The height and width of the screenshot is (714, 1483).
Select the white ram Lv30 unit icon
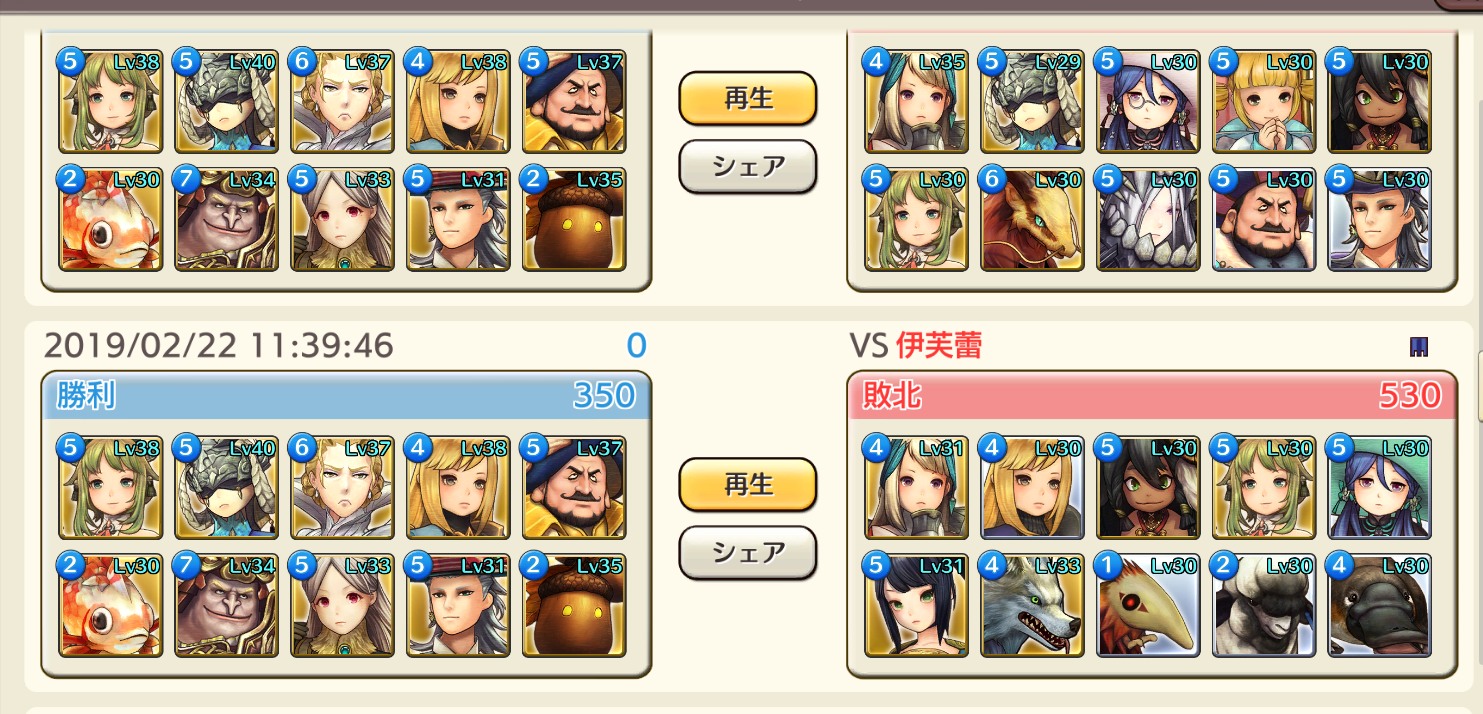(x=1264, y=605)
